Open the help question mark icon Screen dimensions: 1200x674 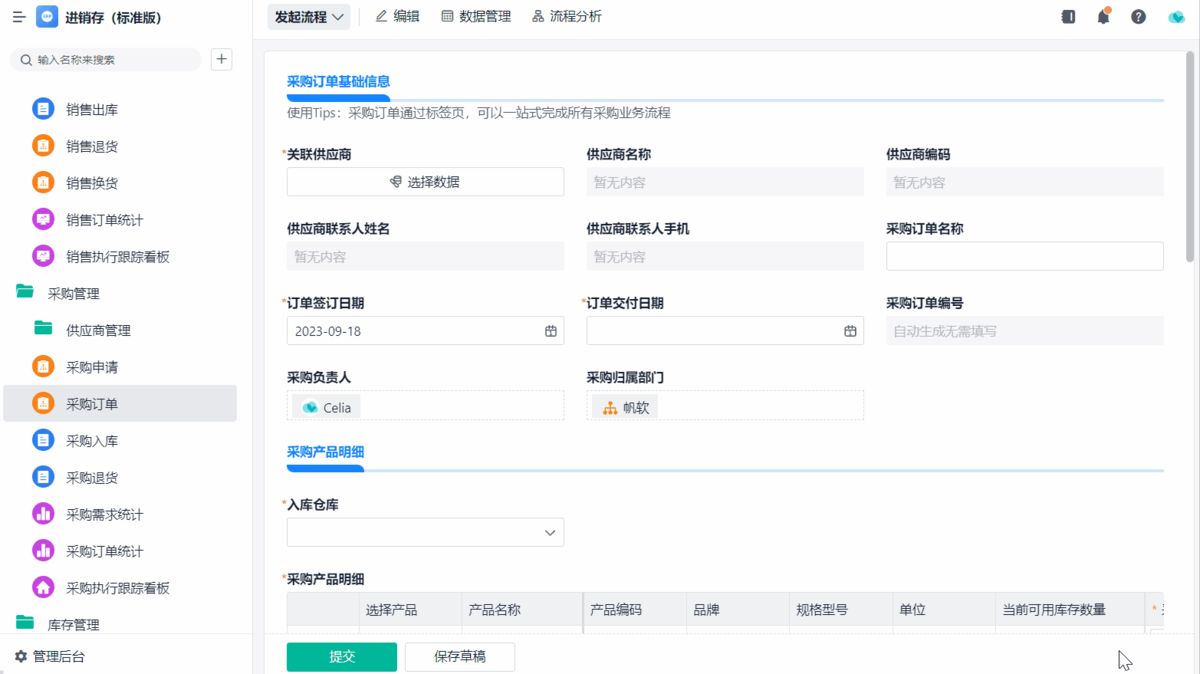pos(1138,17)
